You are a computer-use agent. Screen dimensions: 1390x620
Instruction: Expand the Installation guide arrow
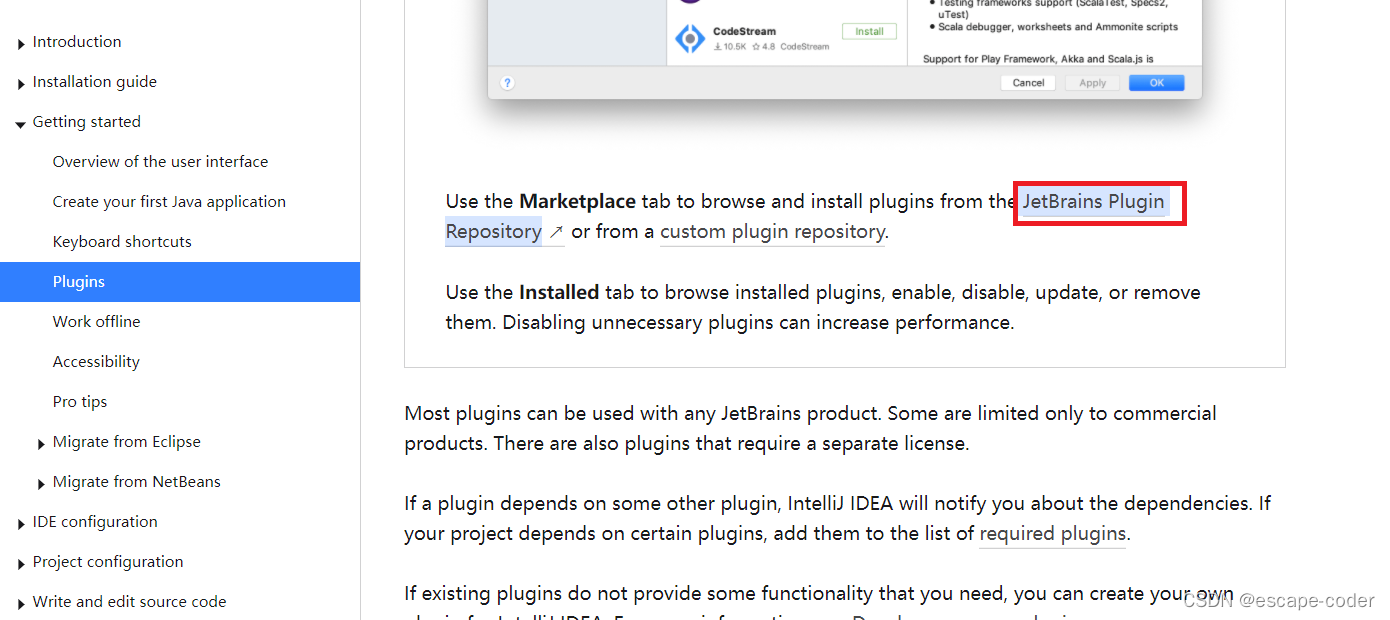pyautogui.click(x=21, y=83)
